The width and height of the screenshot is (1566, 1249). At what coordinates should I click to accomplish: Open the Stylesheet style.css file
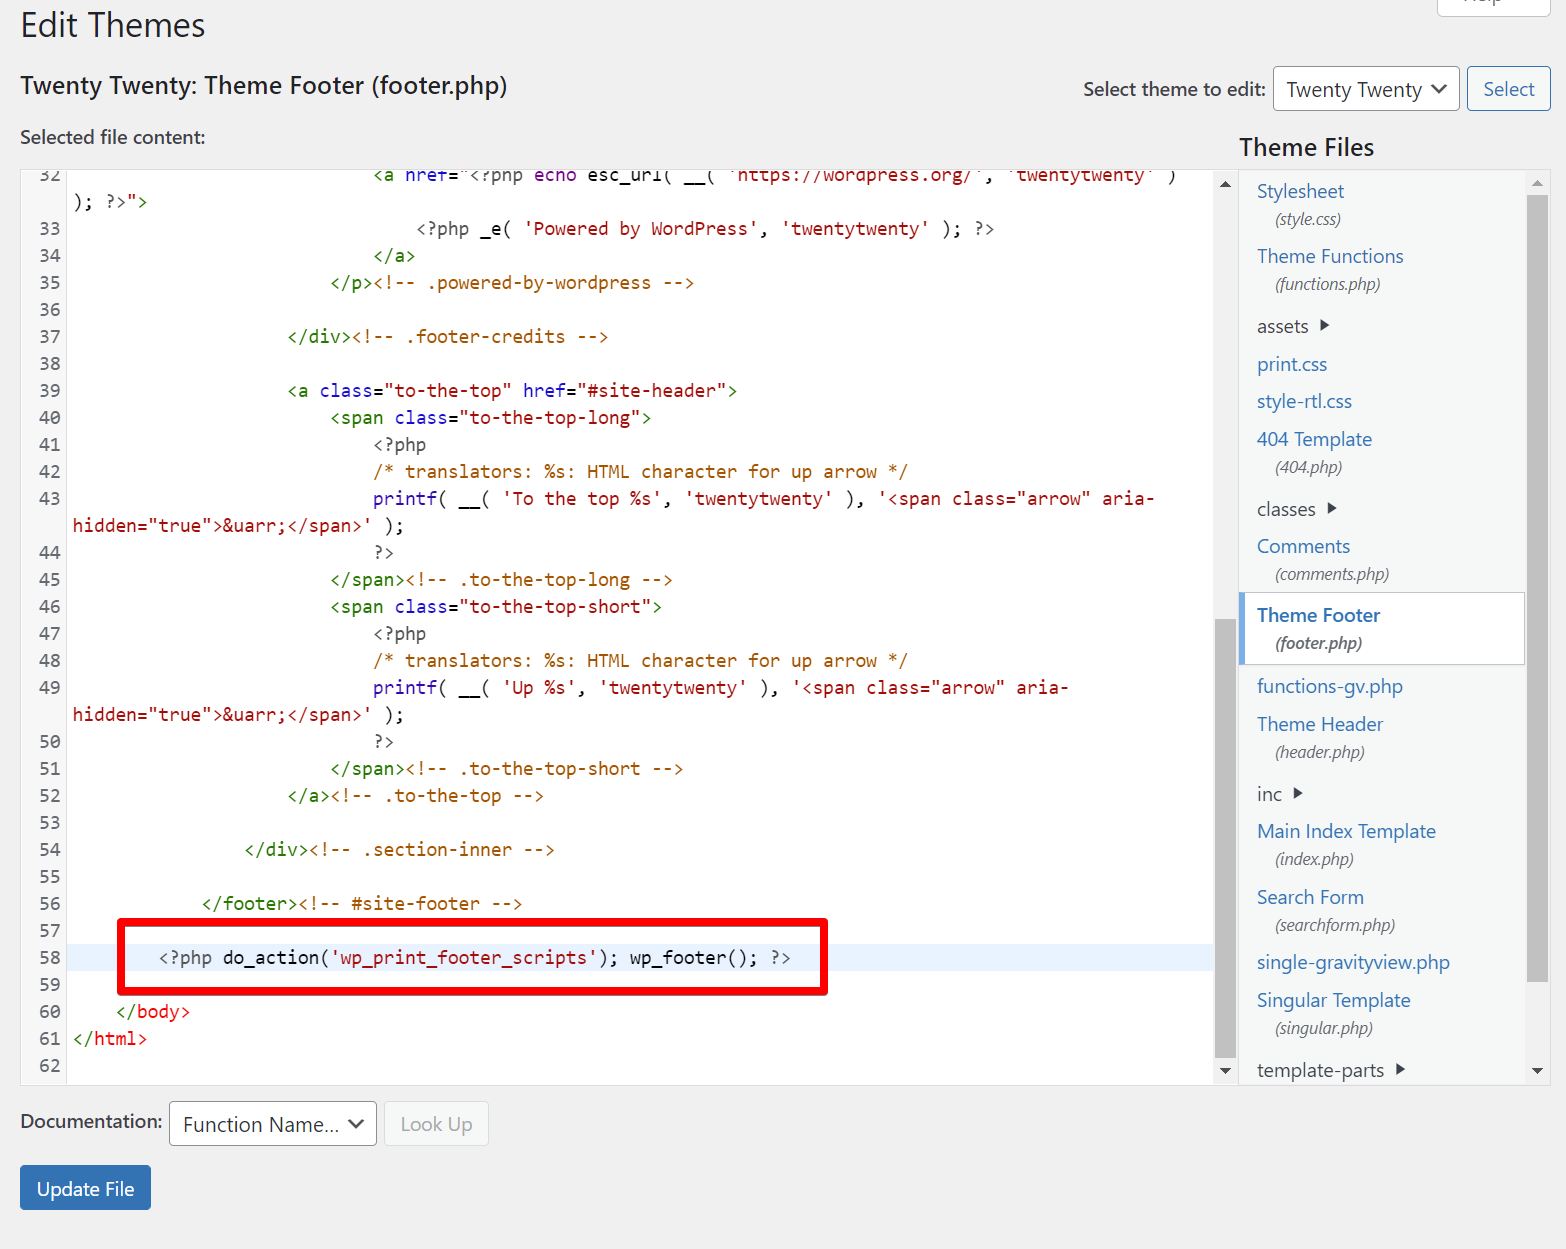coord(1300,191)
